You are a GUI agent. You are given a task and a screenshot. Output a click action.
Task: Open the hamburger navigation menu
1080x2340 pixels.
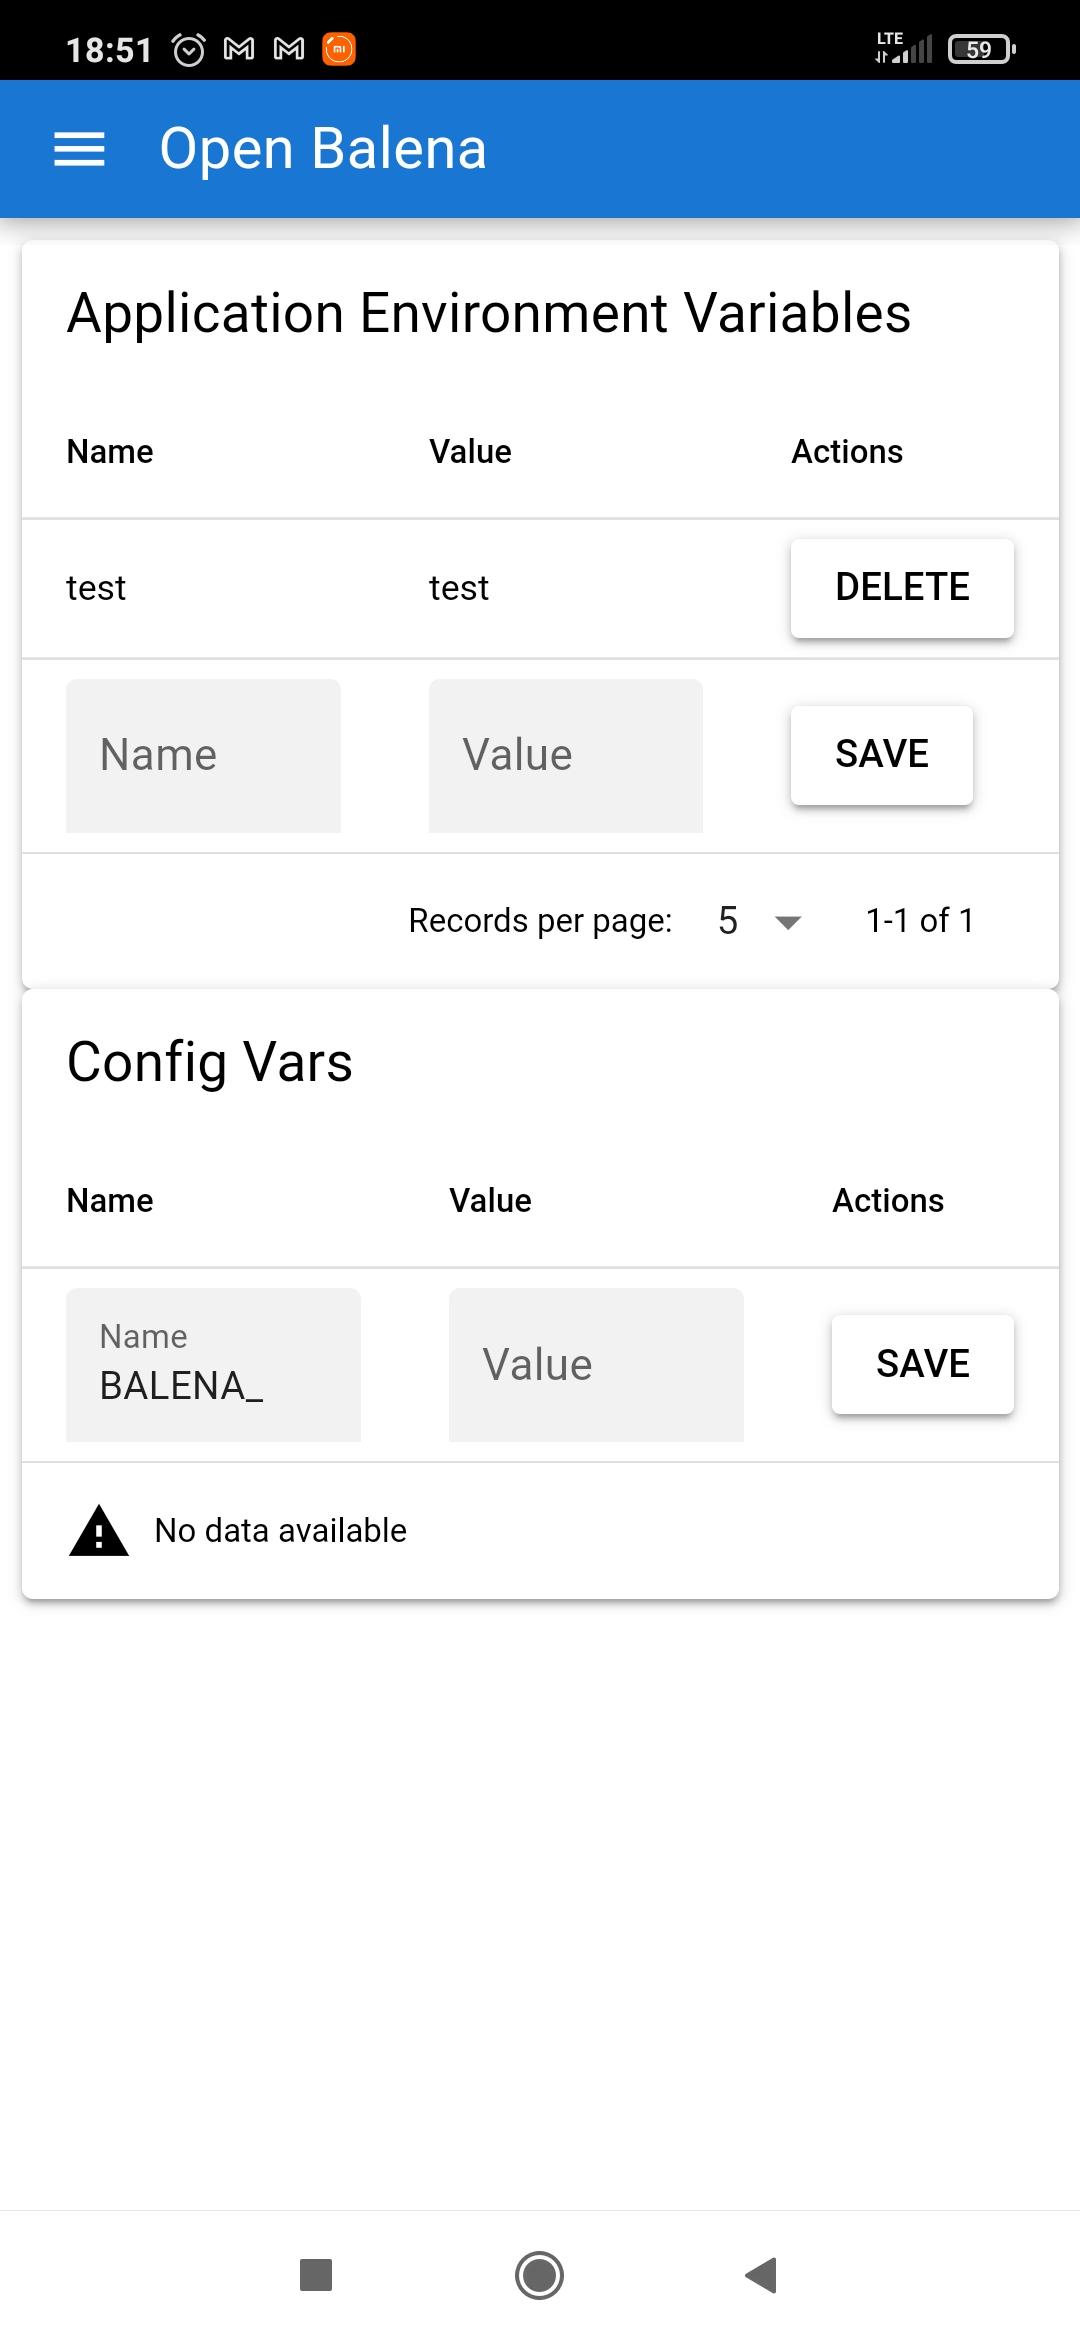point(79,149)
